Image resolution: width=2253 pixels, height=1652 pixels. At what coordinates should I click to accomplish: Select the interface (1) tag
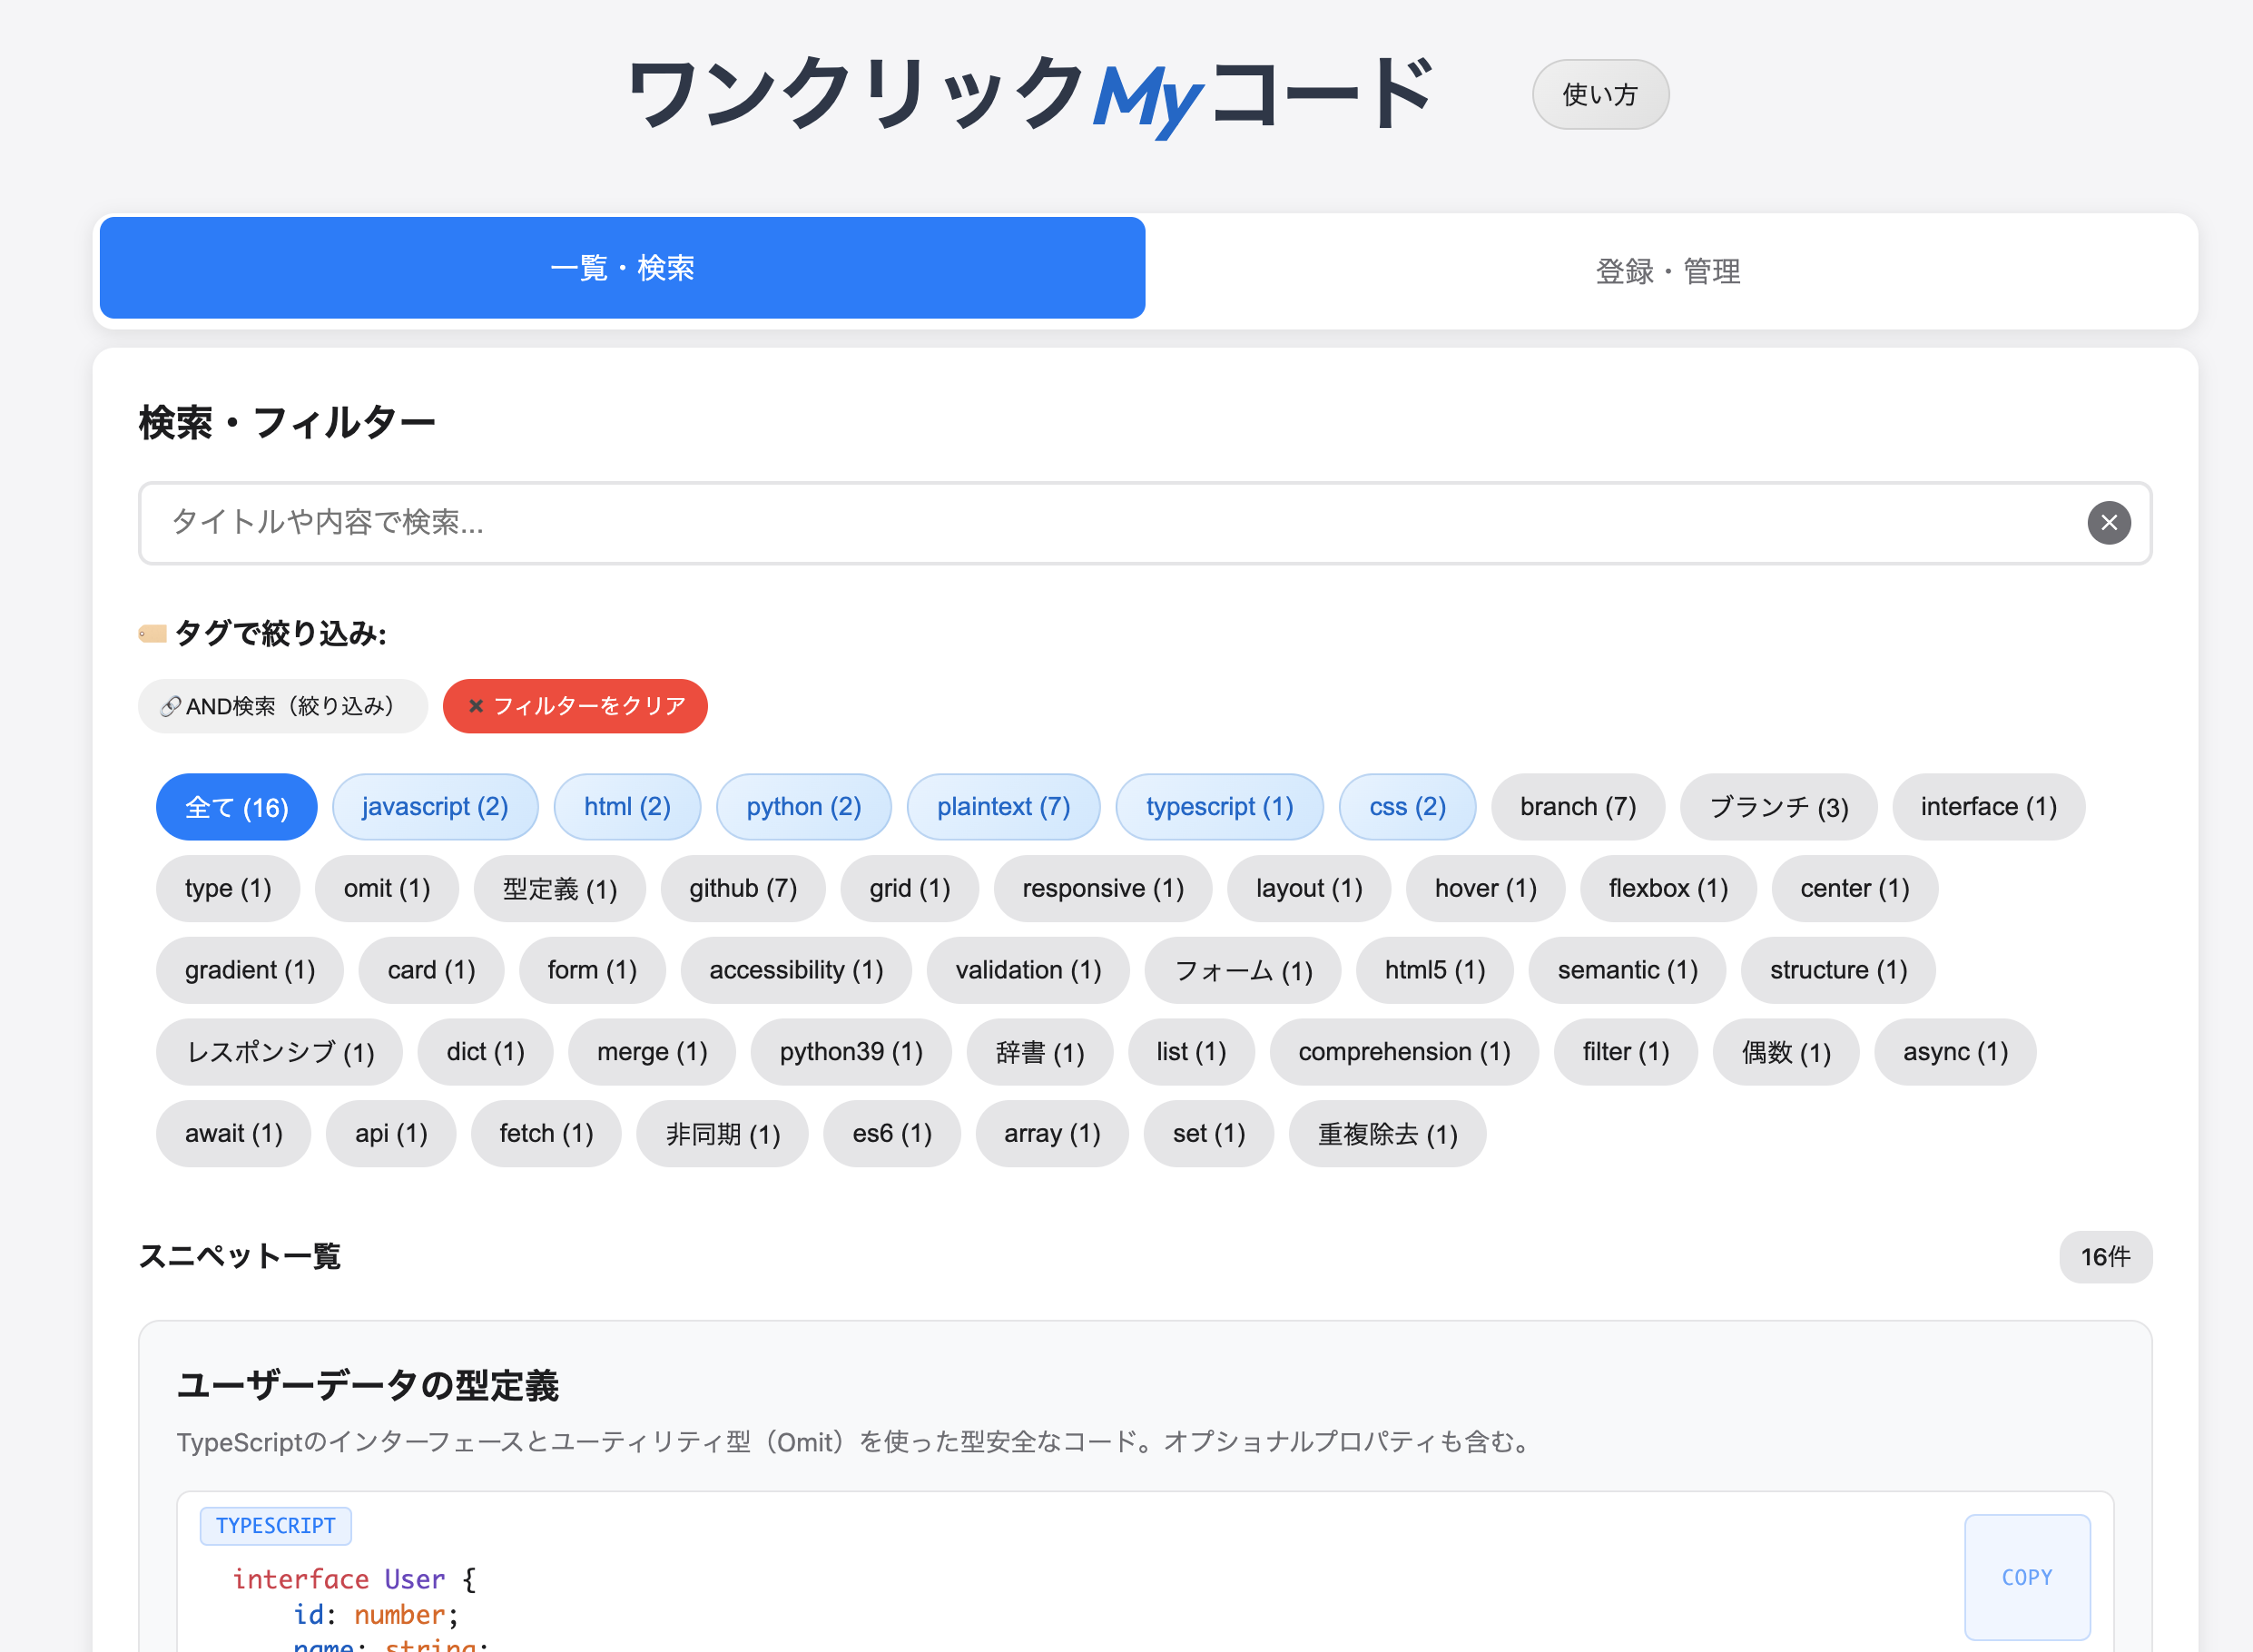(x=1988, y=807)
